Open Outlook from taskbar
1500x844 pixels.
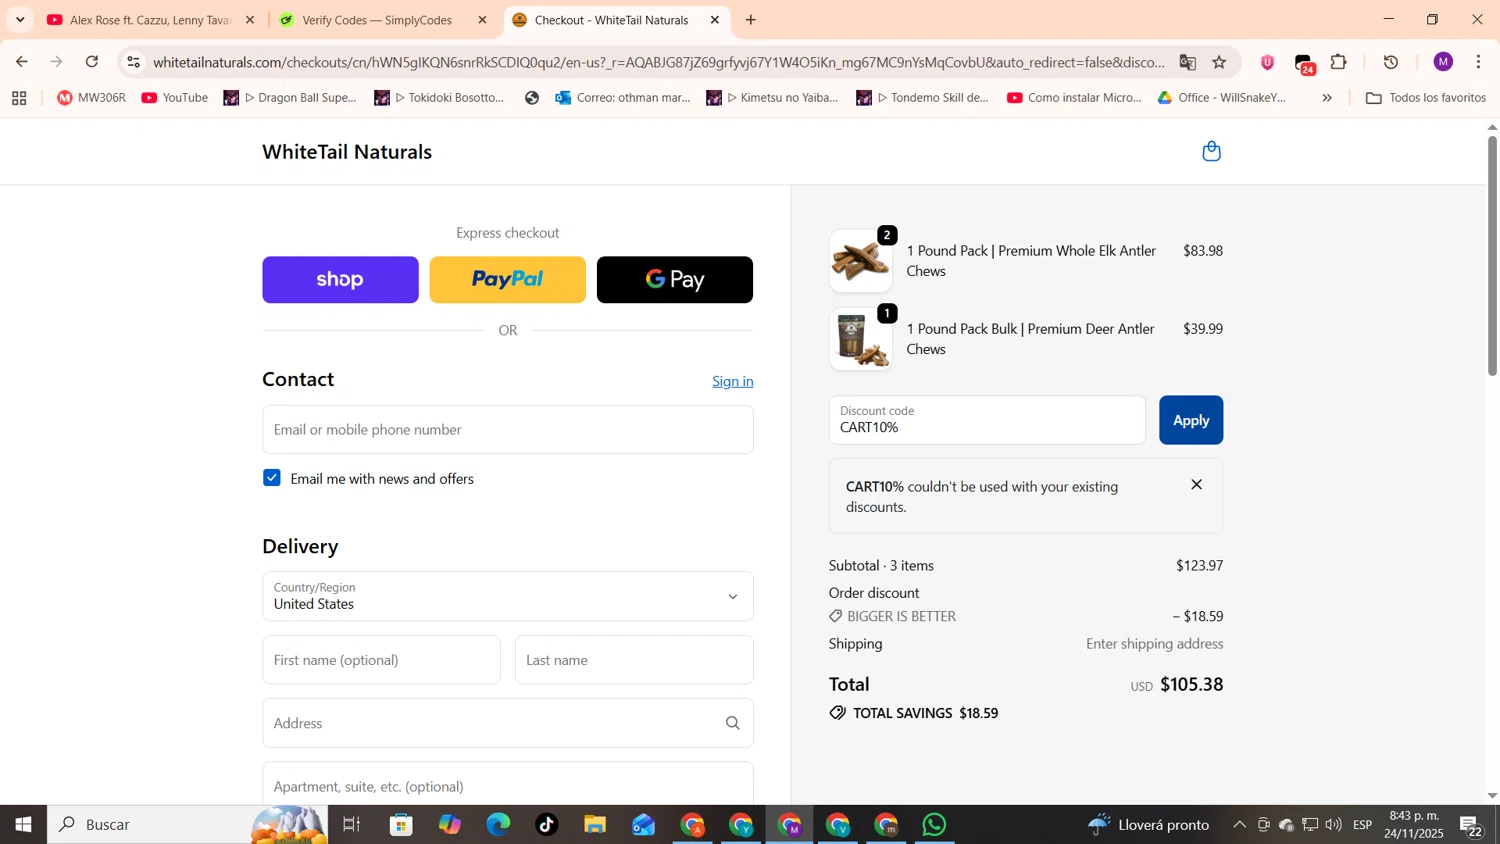coord(644,825)
